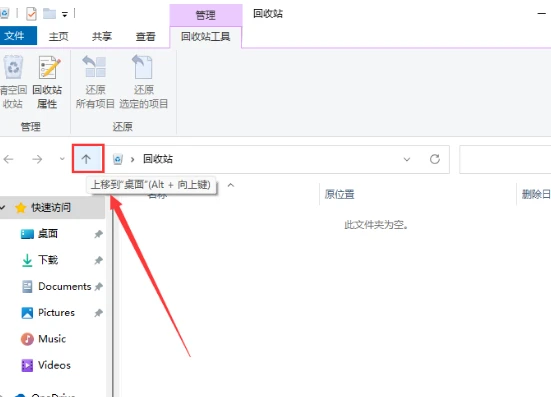
Task: Click the pin icon next to Documents
Action: (99, 287)
